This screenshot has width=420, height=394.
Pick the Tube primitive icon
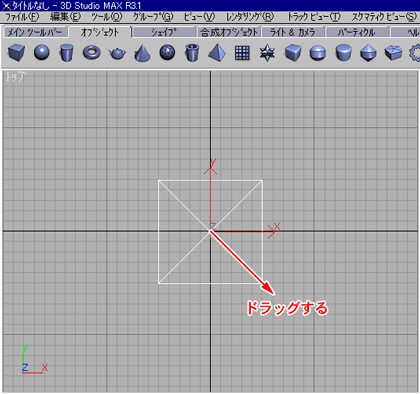(192, 53)
